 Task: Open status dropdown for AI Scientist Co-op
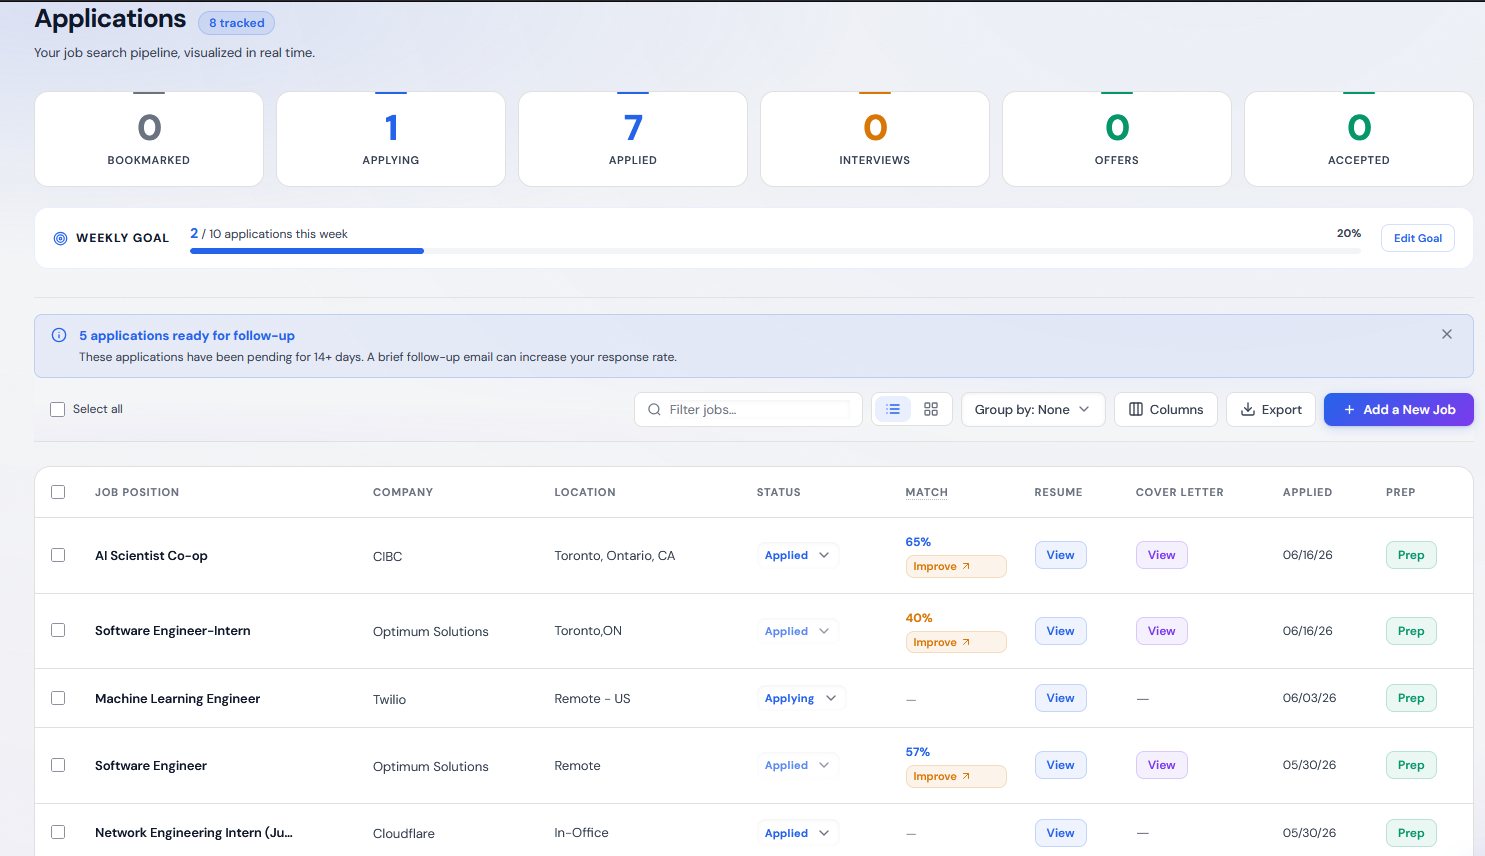click(x=797, y=555)
